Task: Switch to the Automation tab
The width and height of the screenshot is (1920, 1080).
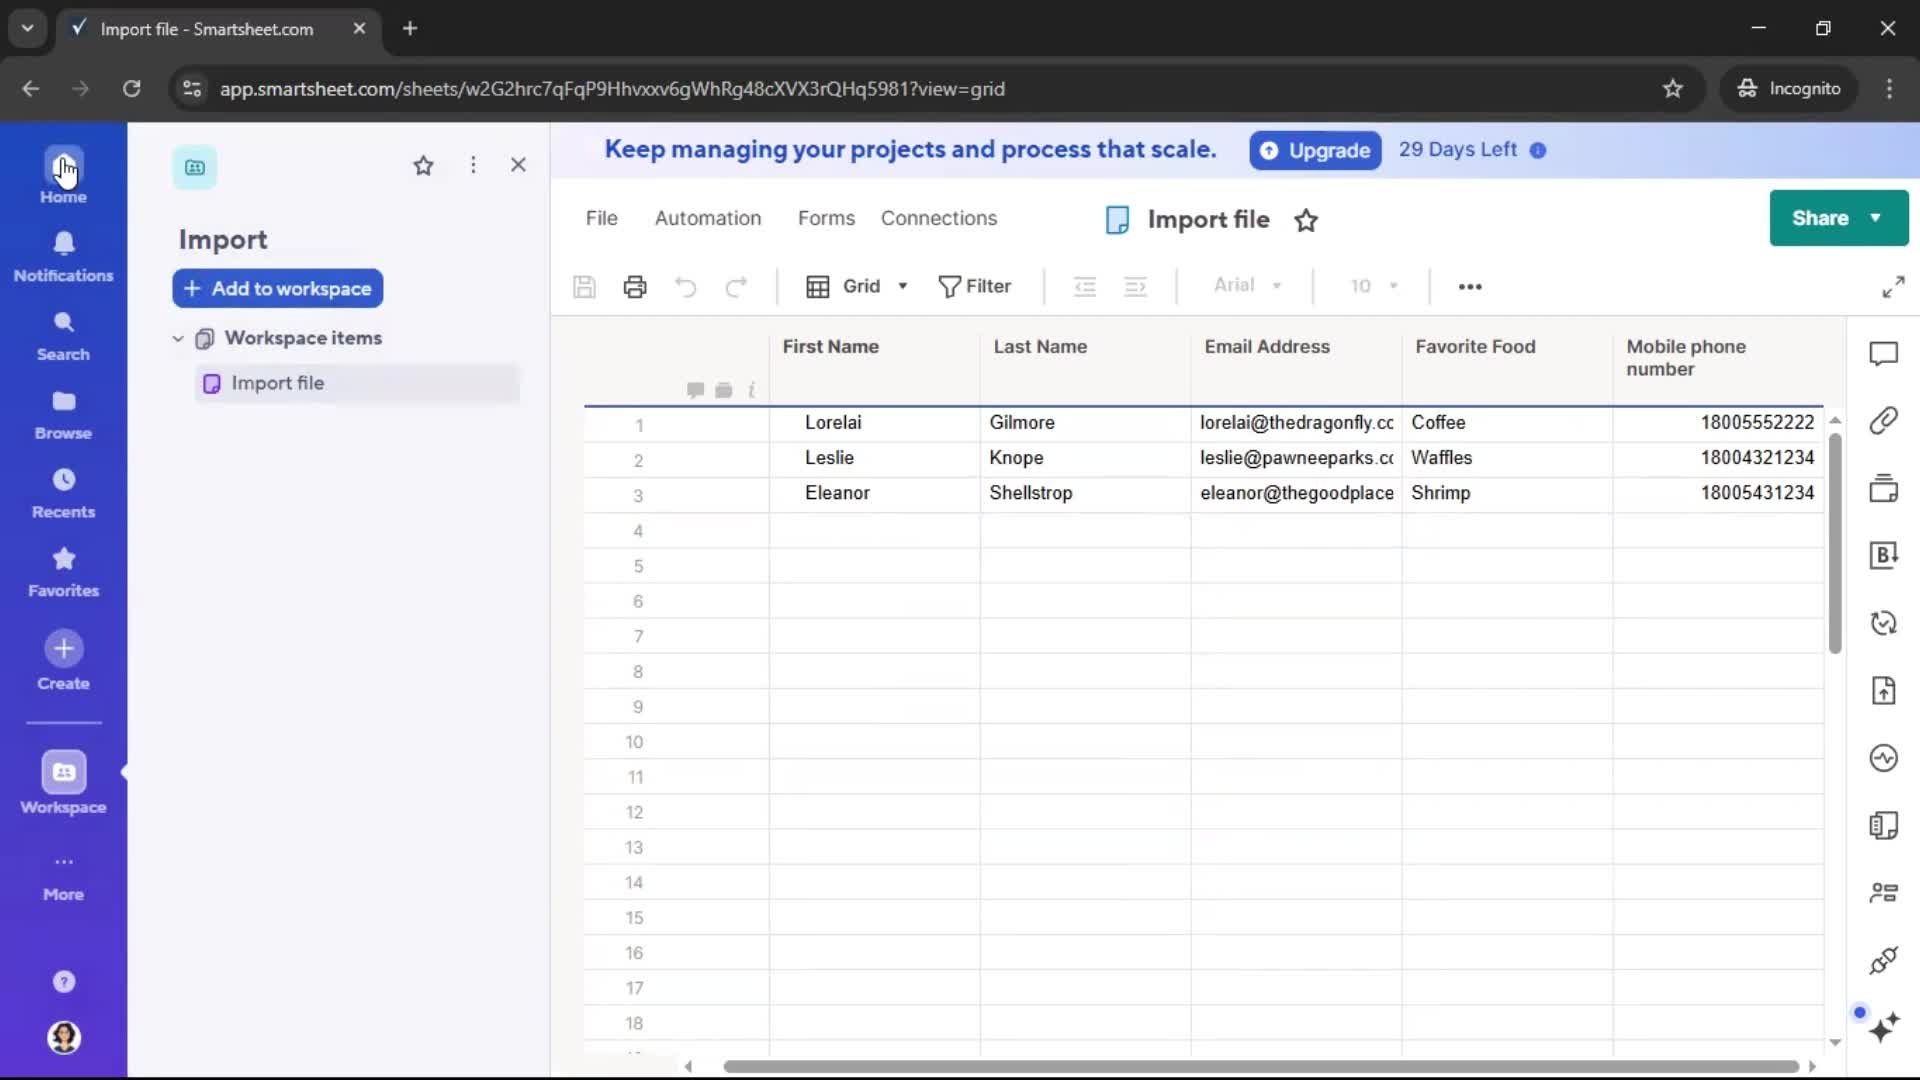Action: click(x=708, y=218)
